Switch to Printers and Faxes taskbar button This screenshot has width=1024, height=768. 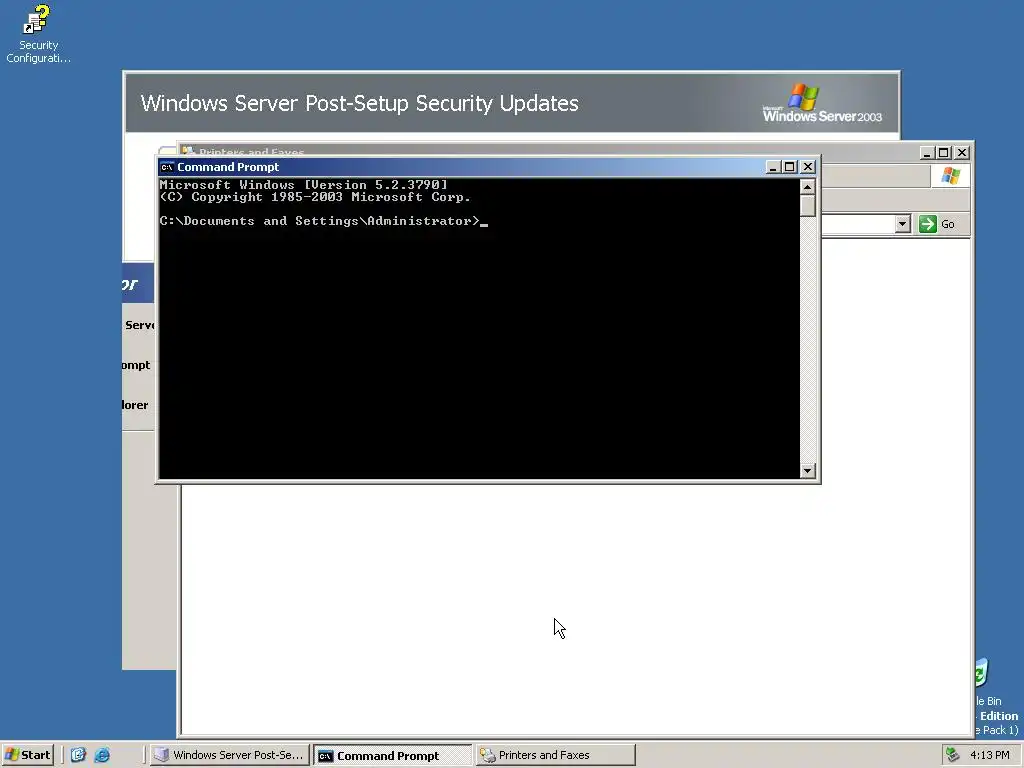[555, 755]
